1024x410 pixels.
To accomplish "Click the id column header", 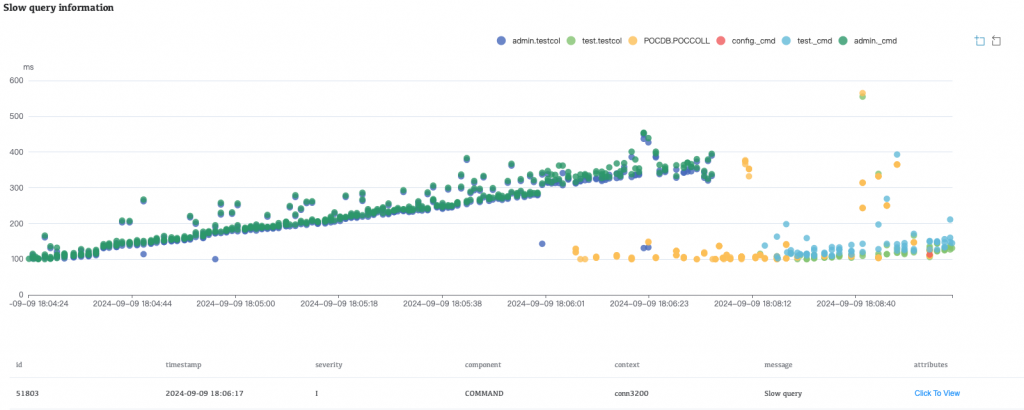I will (19, 366).
